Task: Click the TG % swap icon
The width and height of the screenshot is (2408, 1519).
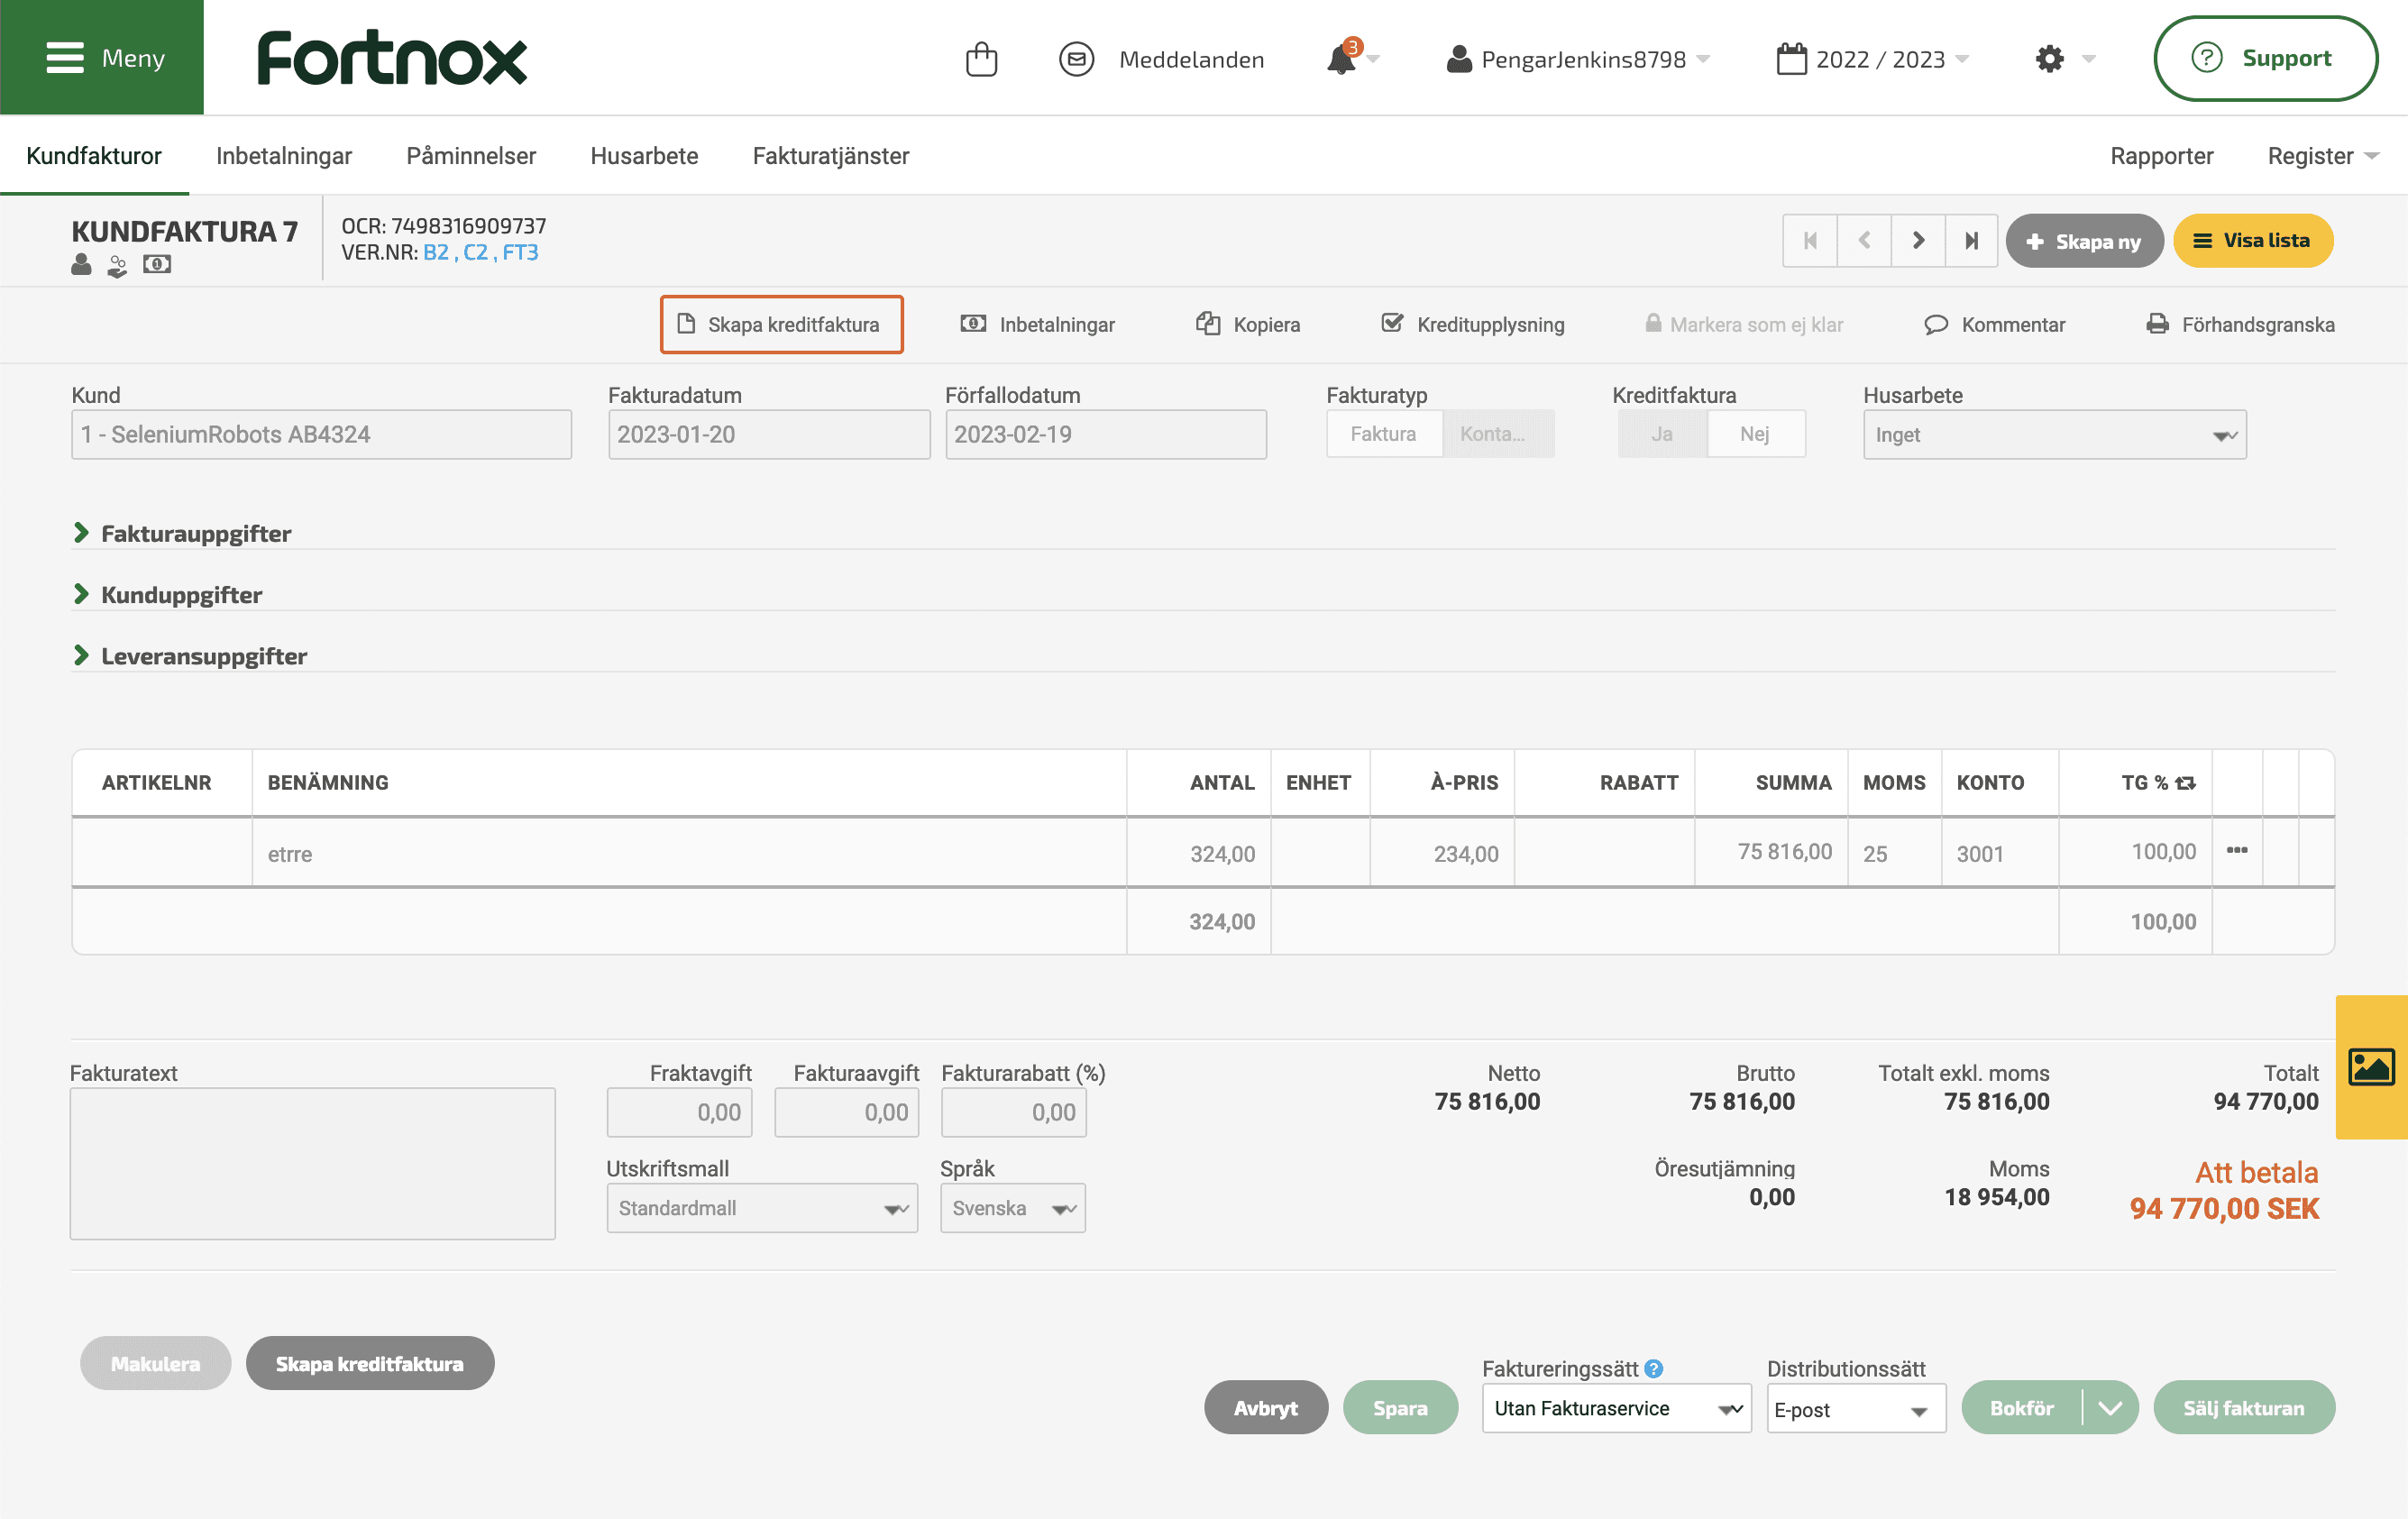Action: pyautogui.click(x=2185, y=783)
